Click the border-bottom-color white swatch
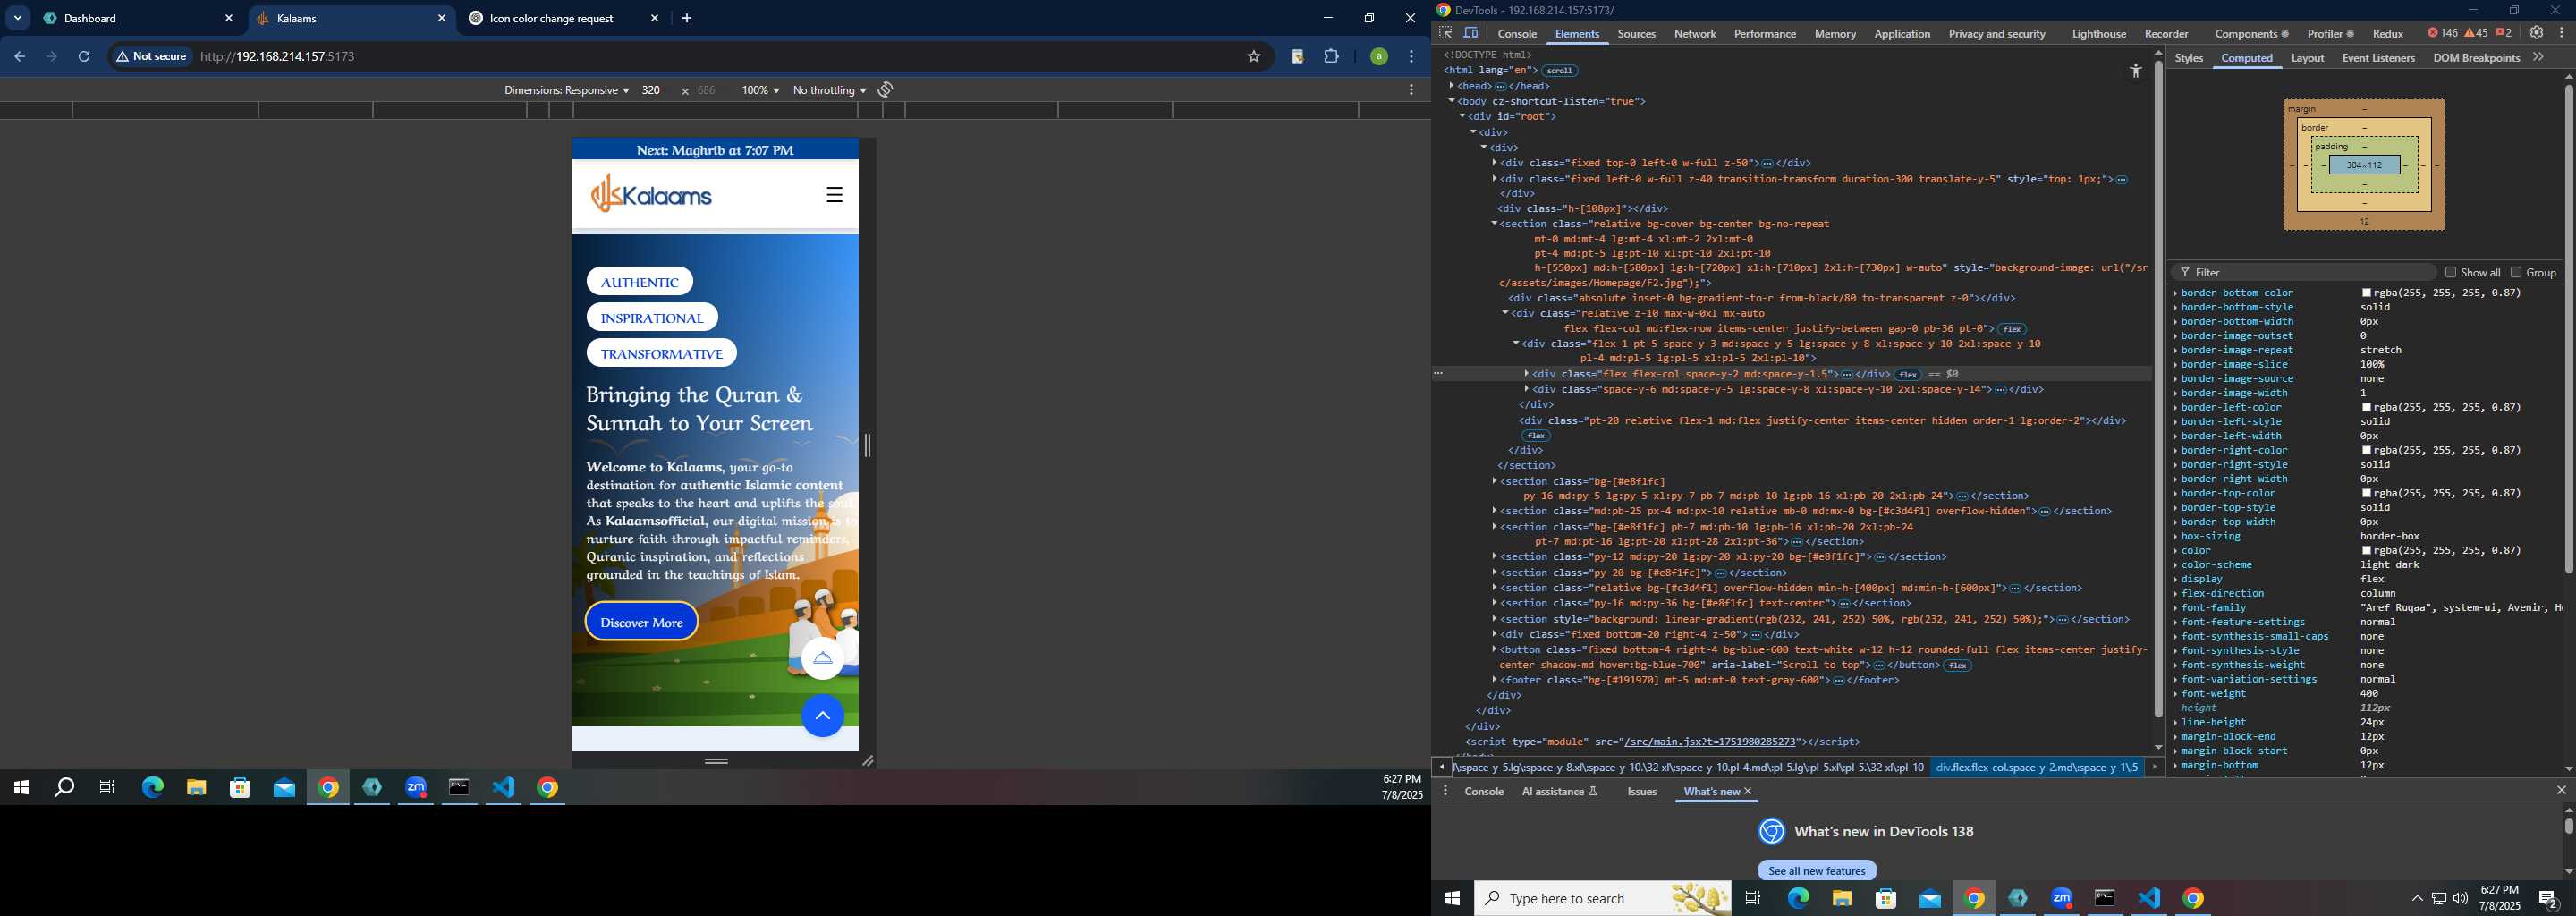The image size is (2576, 916). pos(2367,293)
